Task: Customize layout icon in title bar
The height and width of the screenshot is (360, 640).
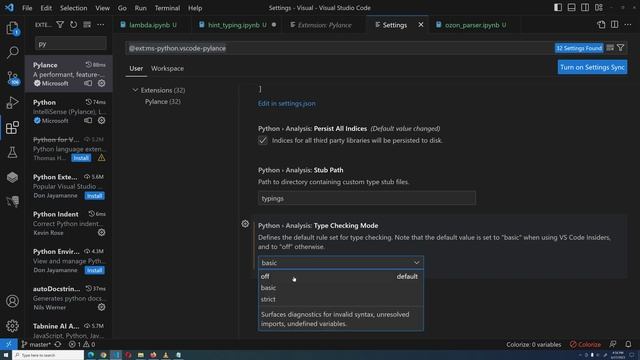Action: click(599, 8)
